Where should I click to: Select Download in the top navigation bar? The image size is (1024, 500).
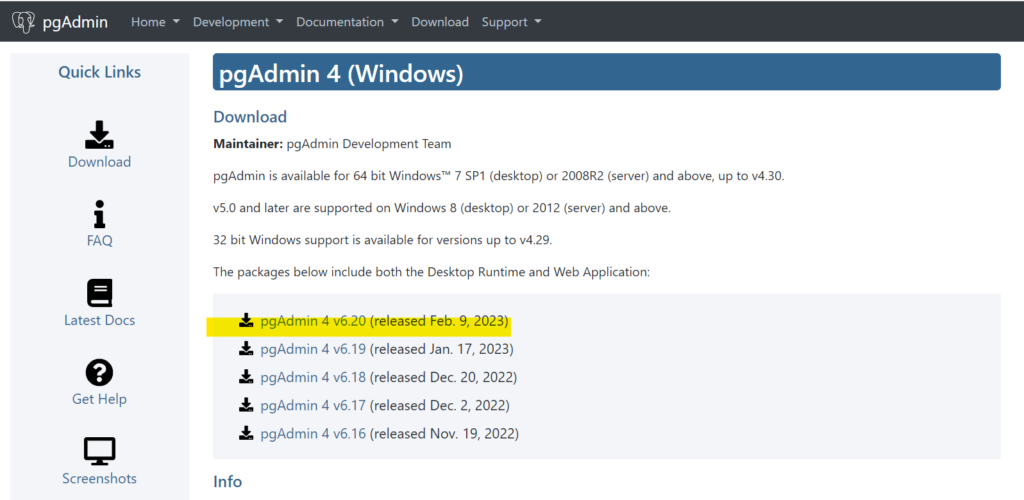pyautogui.click(x=440, y=22)
